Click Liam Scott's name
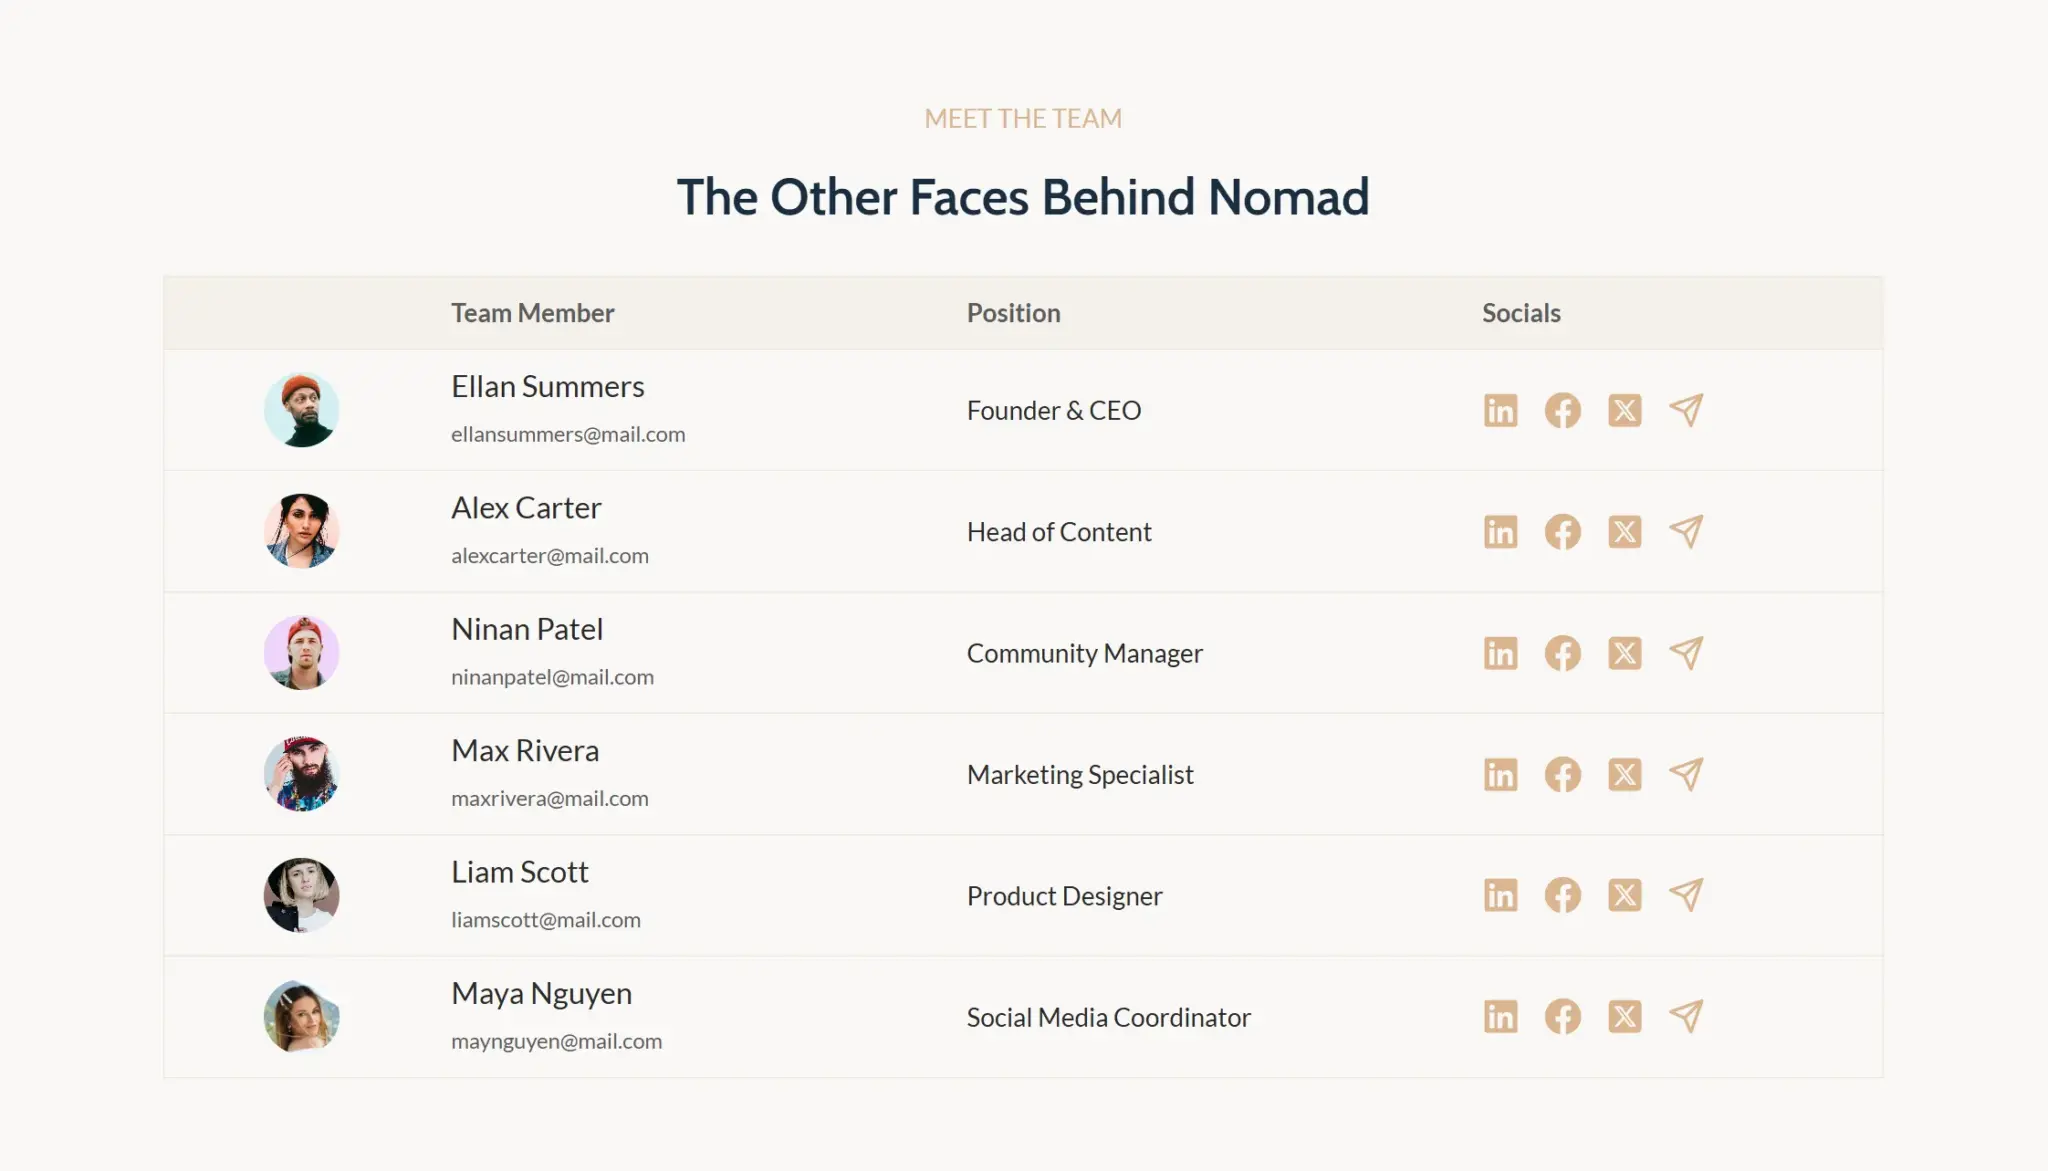The height and width of the screenshot is (1171, 2048). tap(519, 872)
